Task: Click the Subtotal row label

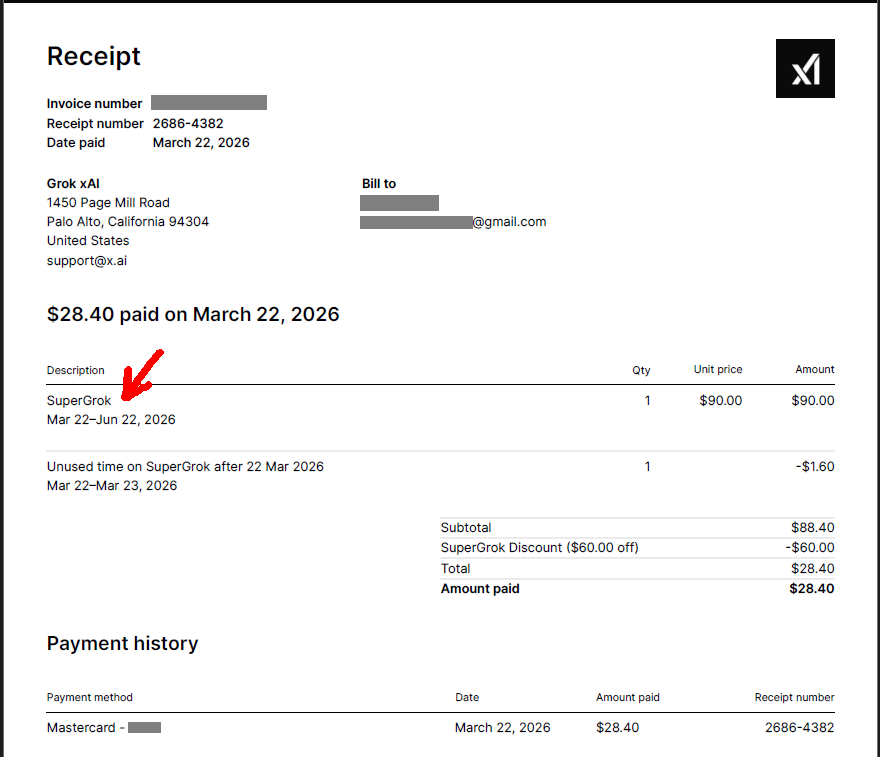Action: point(466,528)
